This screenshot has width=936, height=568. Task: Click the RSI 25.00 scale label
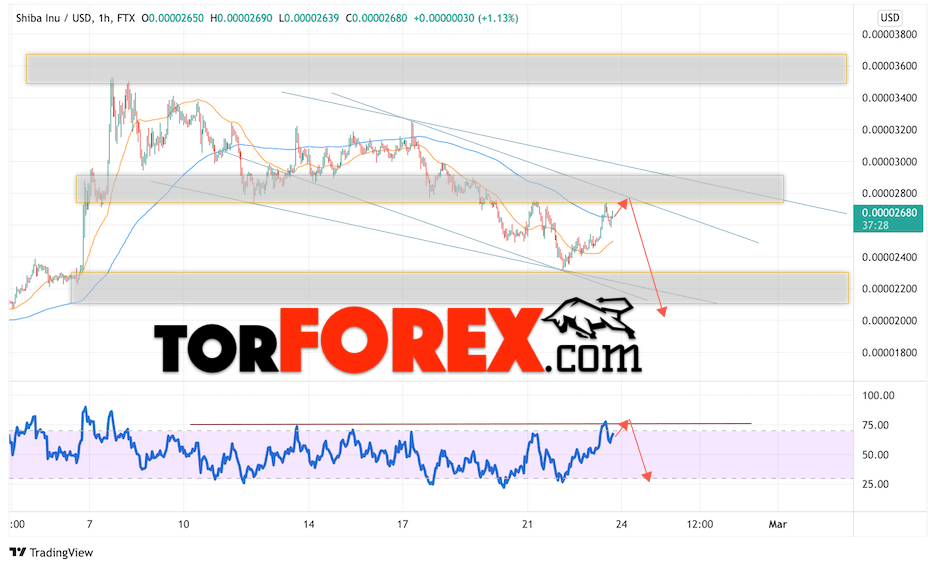875,484
